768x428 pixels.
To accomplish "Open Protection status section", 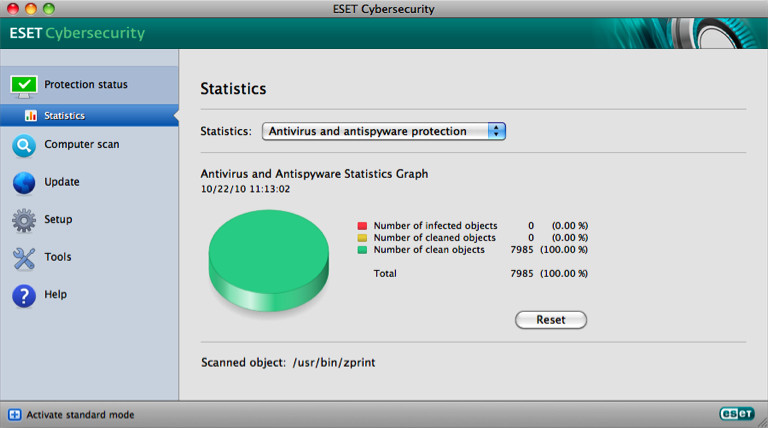I will point(89,85).
